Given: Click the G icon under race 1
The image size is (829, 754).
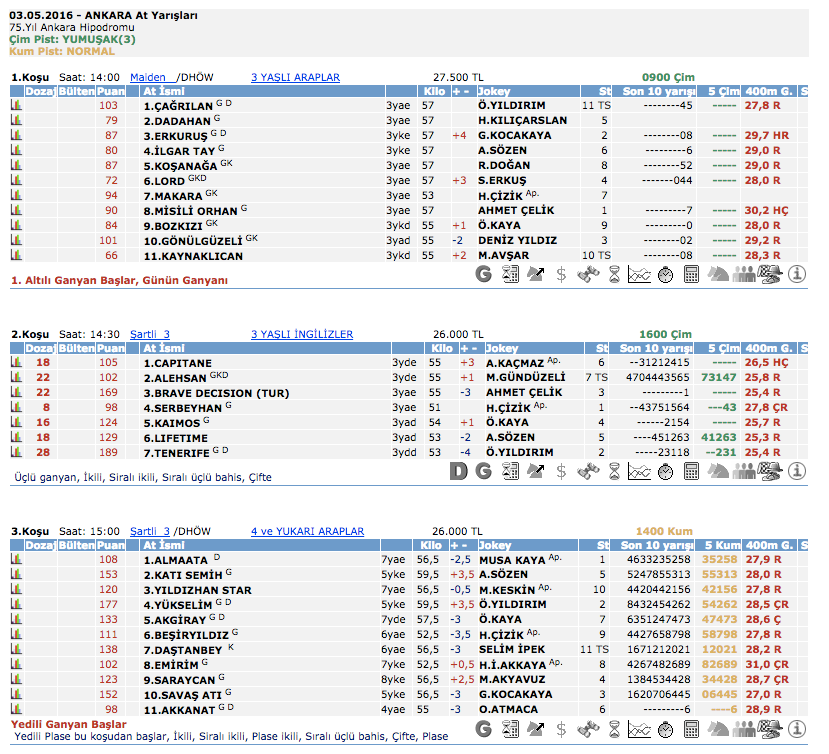Looking at the screenshot, I should [x=484, y=274].
